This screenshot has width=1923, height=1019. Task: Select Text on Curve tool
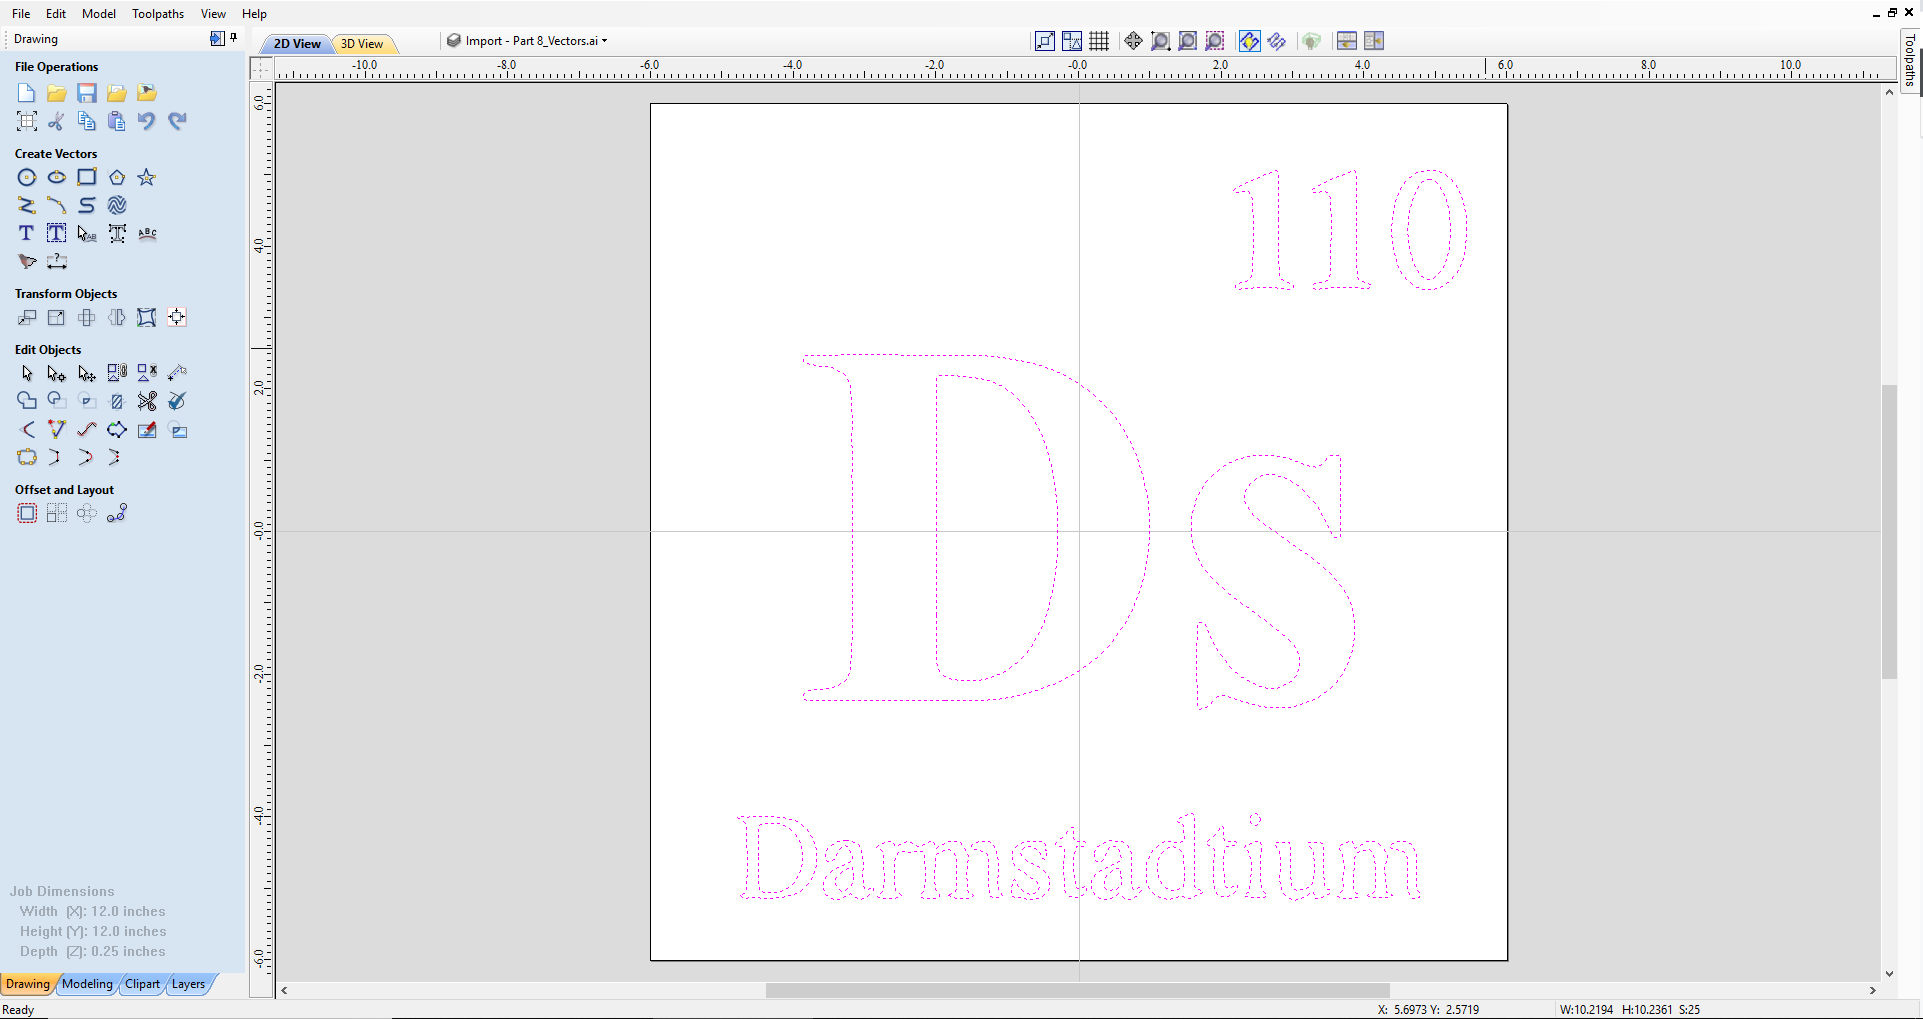pyautogui.click(x=147, y=233)
